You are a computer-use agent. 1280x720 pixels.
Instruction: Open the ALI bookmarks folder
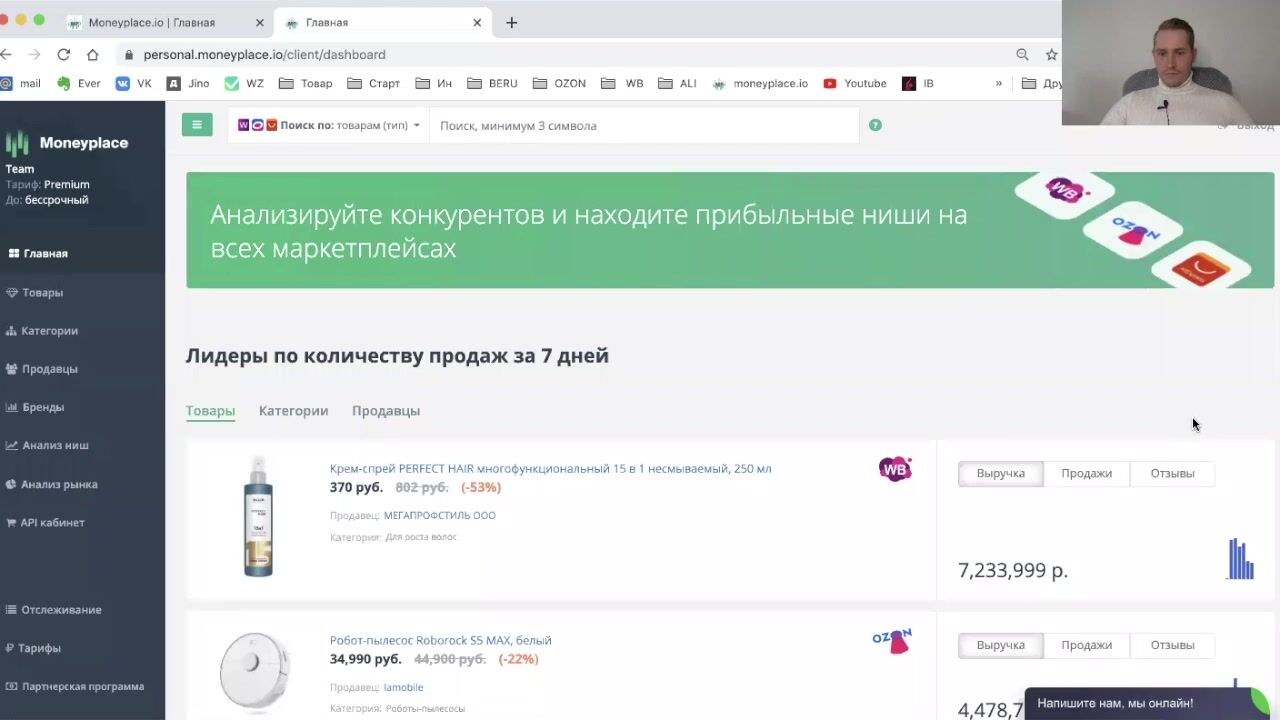pyautogui.click(x=678, y=84)
